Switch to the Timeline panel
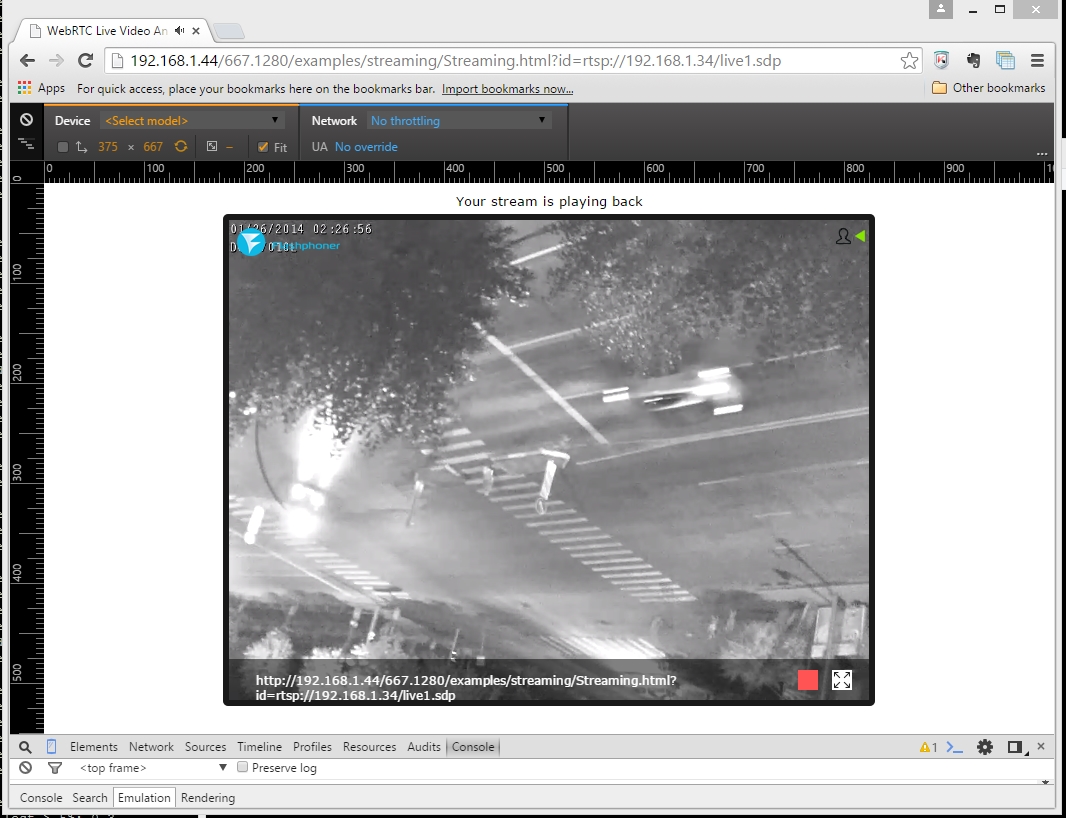The height and width of the screenshot is (818, 1066). 259,747
